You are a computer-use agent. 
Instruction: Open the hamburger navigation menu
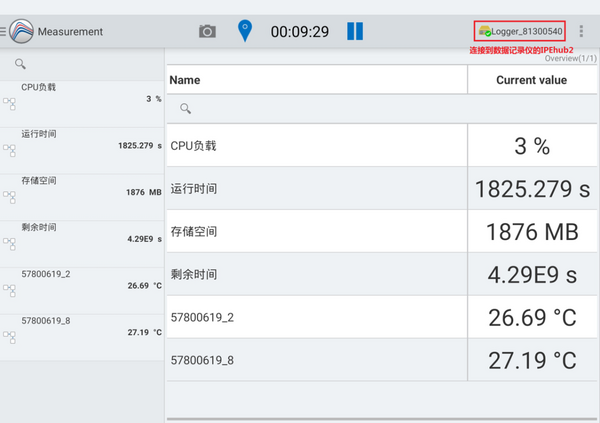3,31
